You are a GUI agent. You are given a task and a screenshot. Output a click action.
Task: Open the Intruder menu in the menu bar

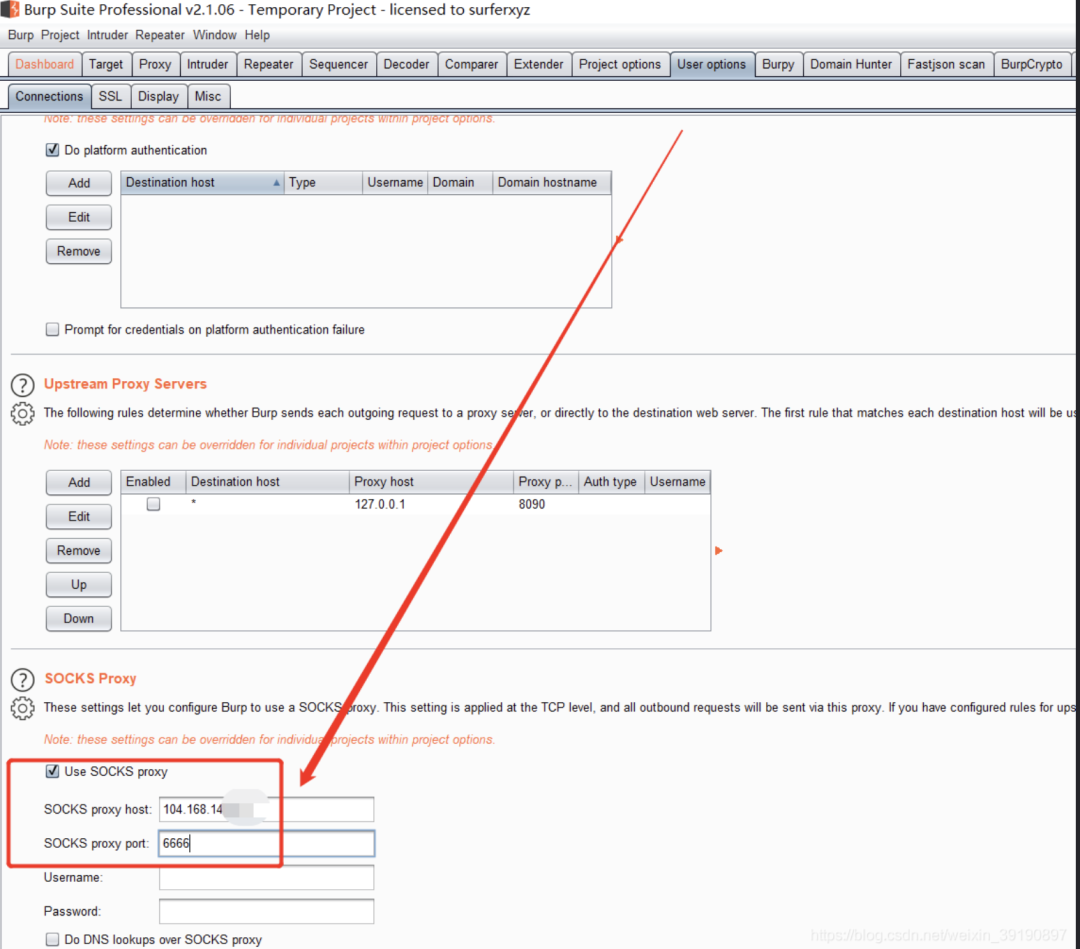click(107, 35)
